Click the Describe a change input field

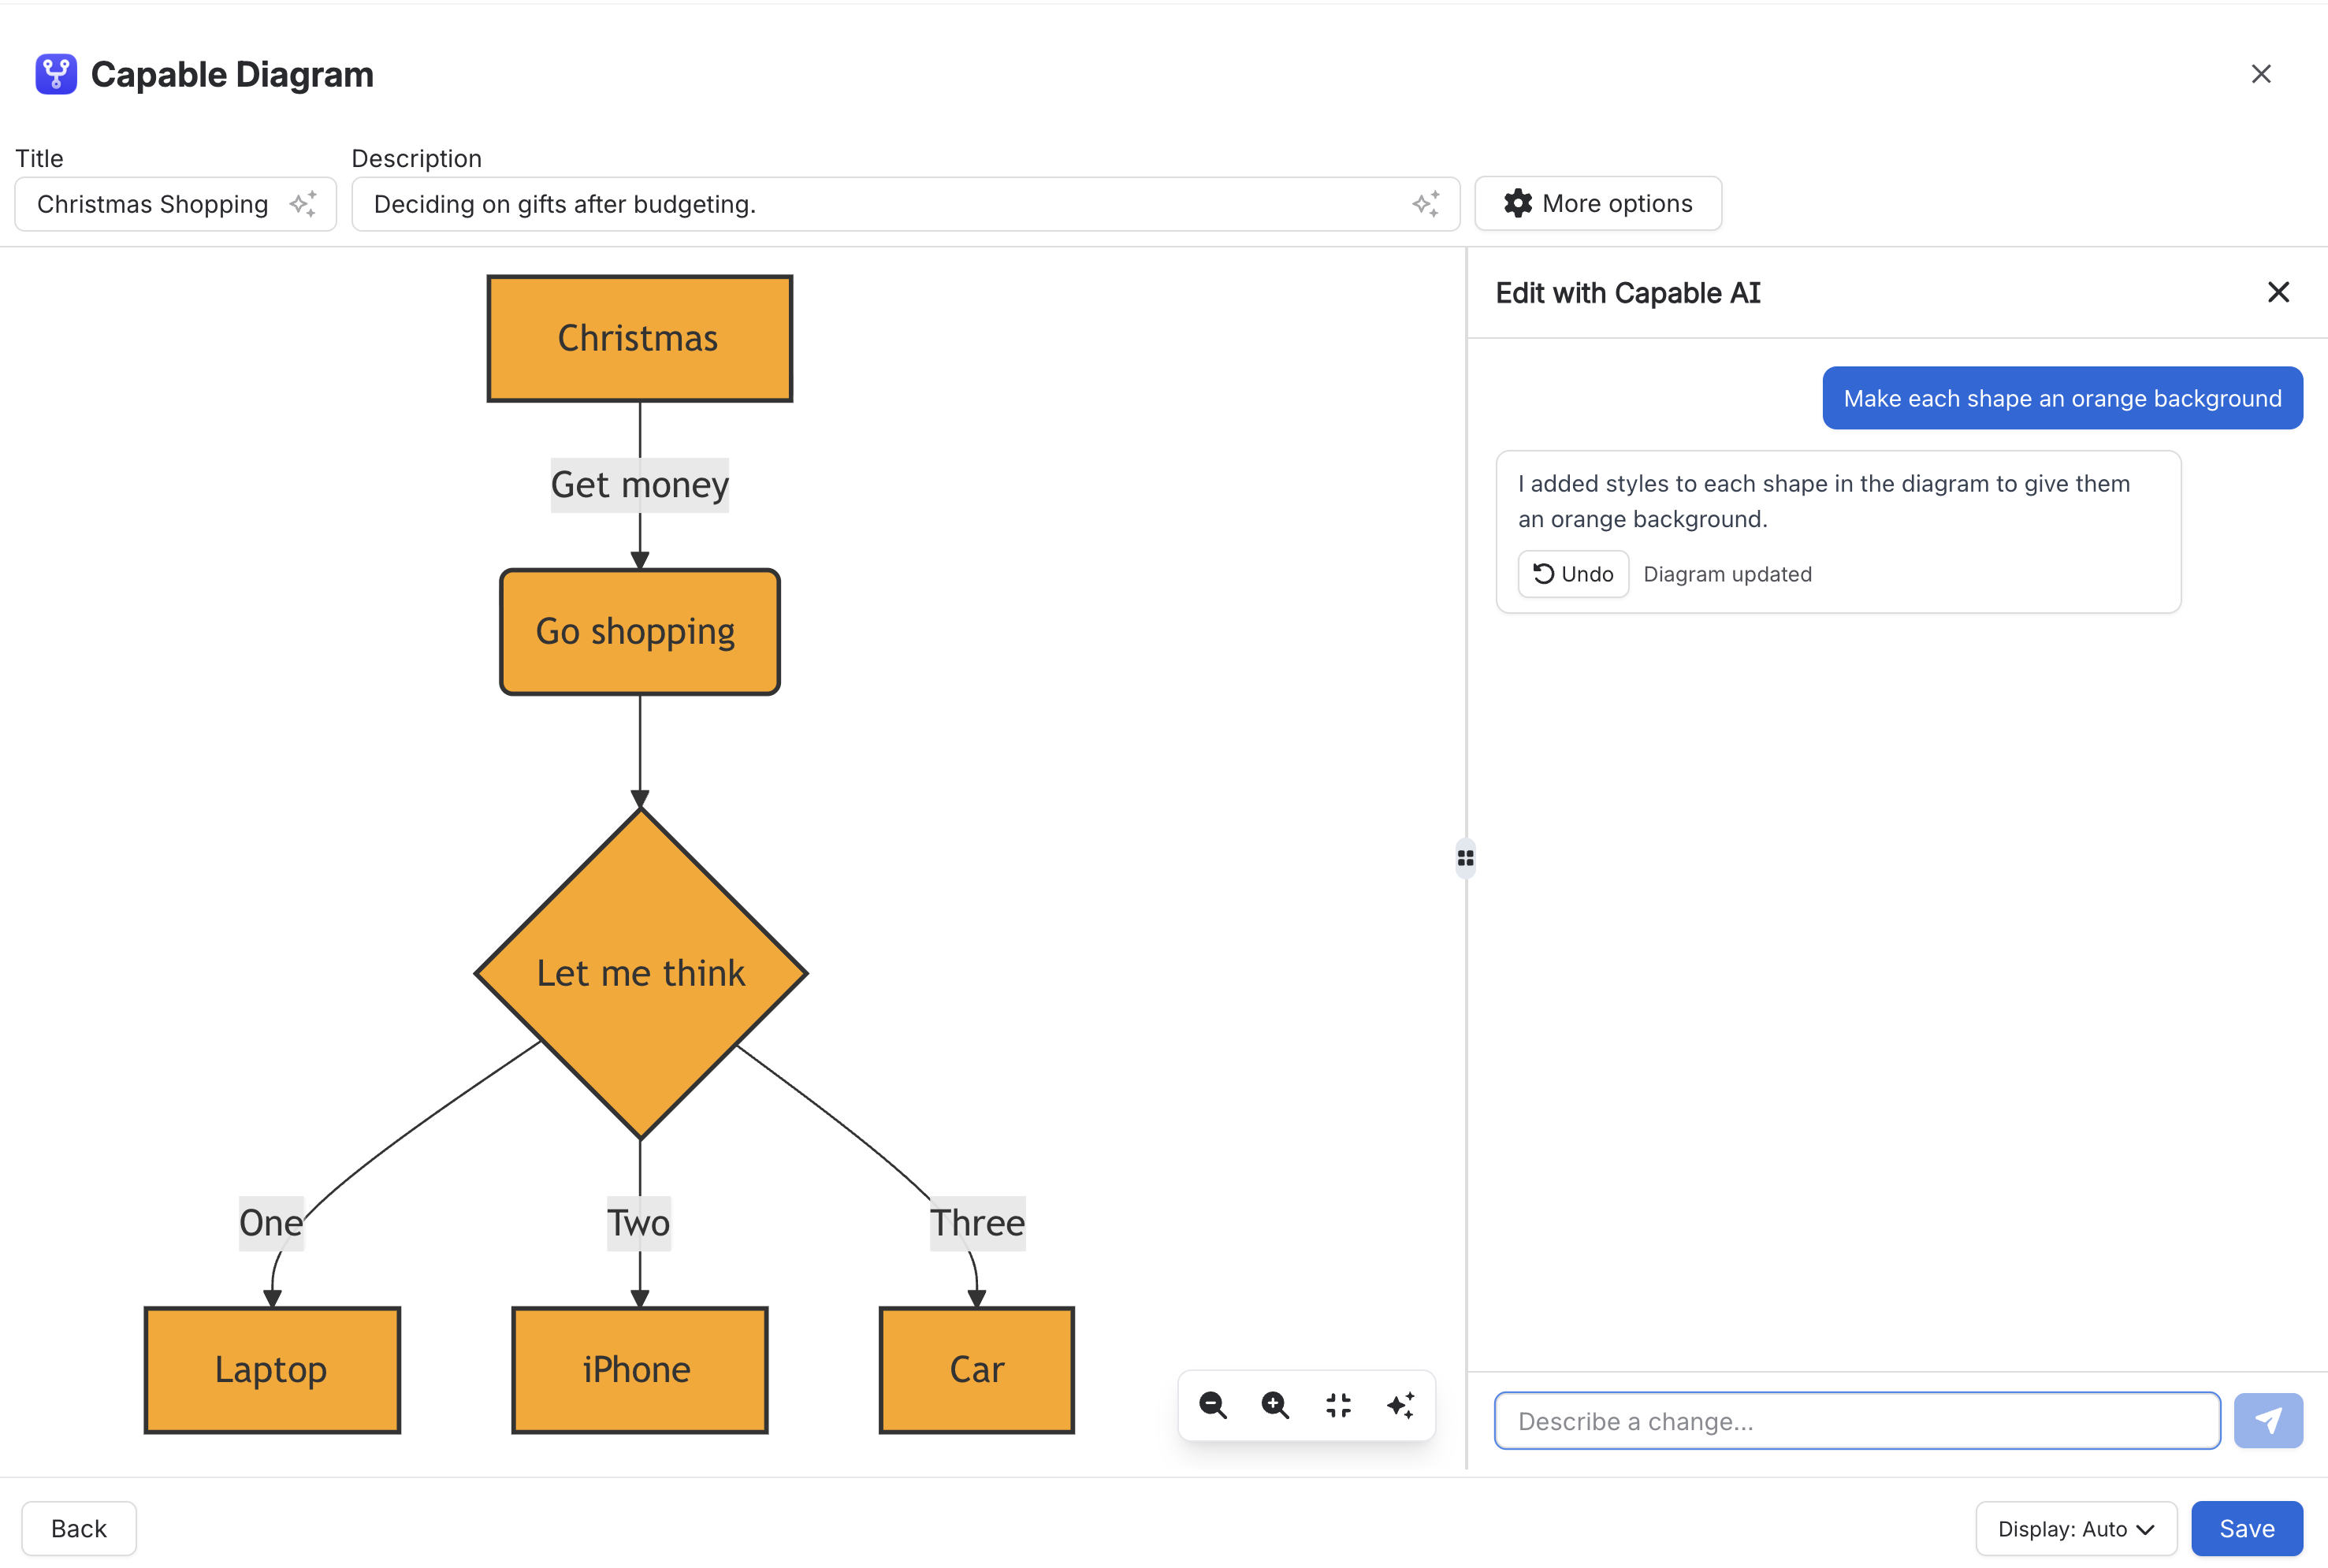point(1857,1420)
